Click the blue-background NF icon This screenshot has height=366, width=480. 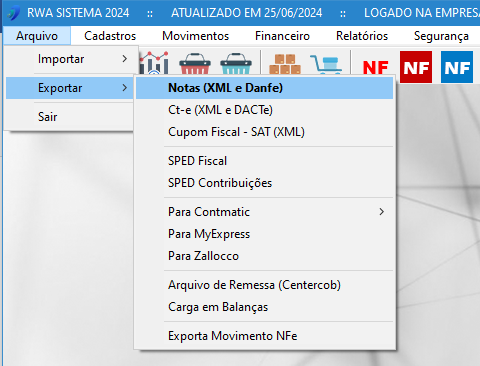[457, 67]
